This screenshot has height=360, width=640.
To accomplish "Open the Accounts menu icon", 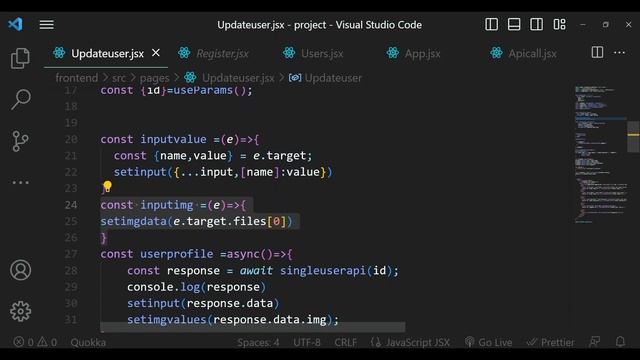I will (20, 270).
